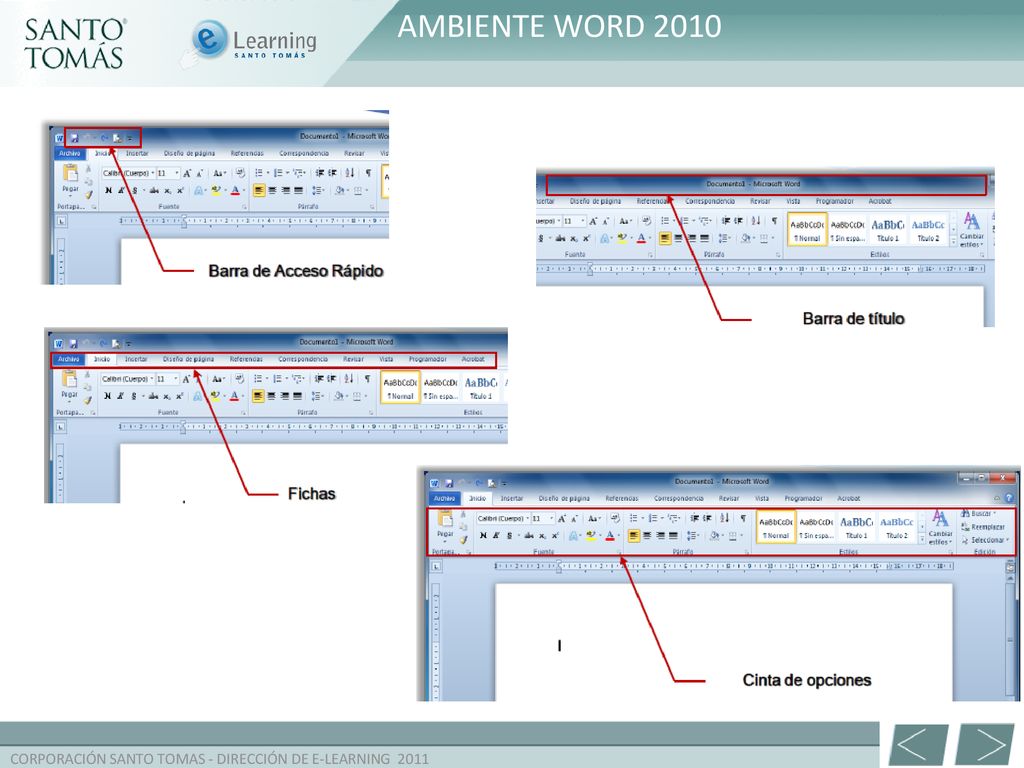Click Increase Indent icon in Cinta de opciones screenshot
Image resolution: width=1024 pixels, height=768 pixels.
pyautogui.click(x=708, y=519)
